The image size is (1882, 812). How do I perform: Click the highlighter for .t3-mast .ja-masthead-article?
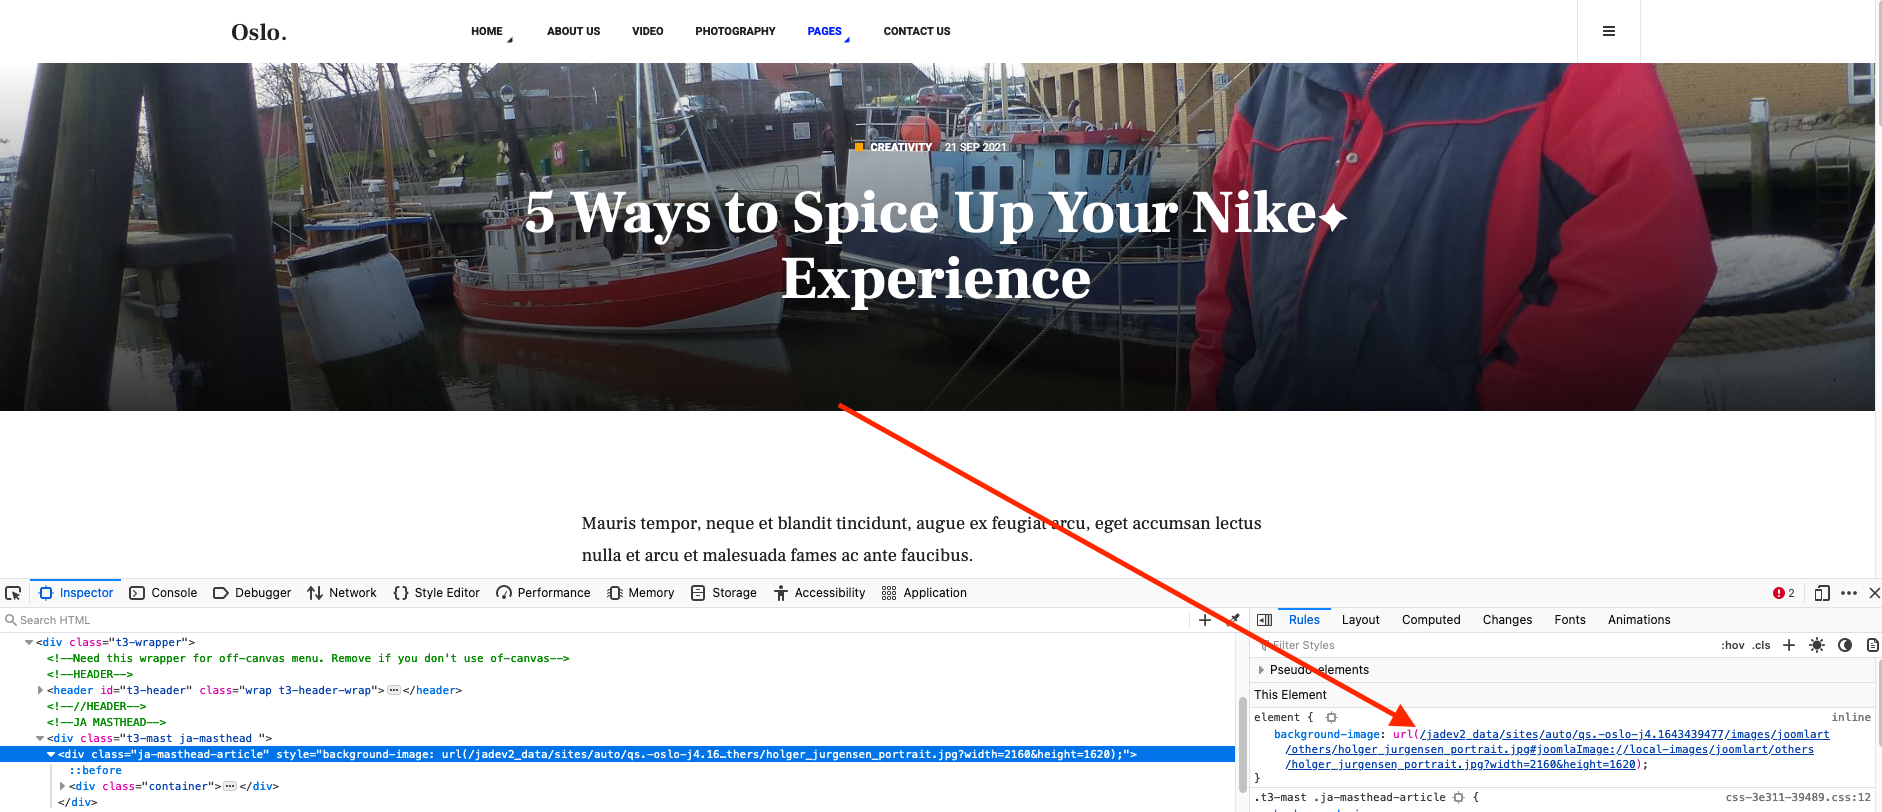(x=1458, y=797)
